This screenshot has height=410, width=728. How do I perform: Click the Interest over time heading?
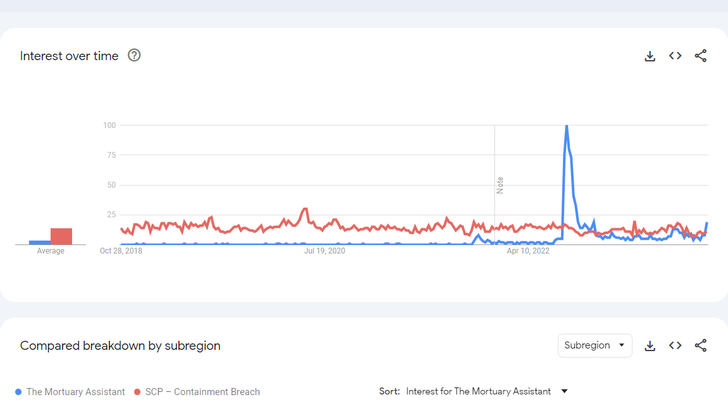tap(69, 56)
